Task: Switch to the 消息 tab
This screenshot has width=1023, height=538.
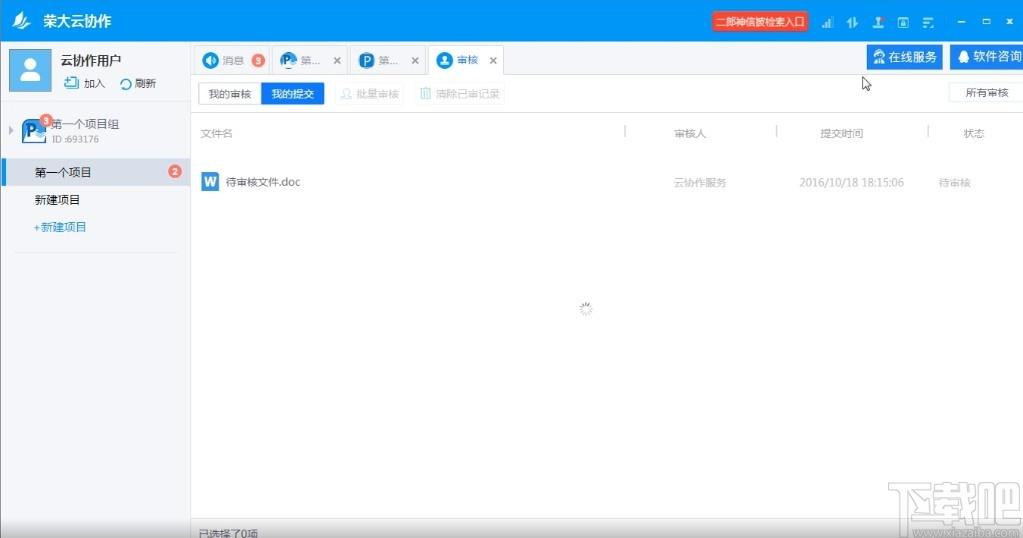Action: [232, 61]
